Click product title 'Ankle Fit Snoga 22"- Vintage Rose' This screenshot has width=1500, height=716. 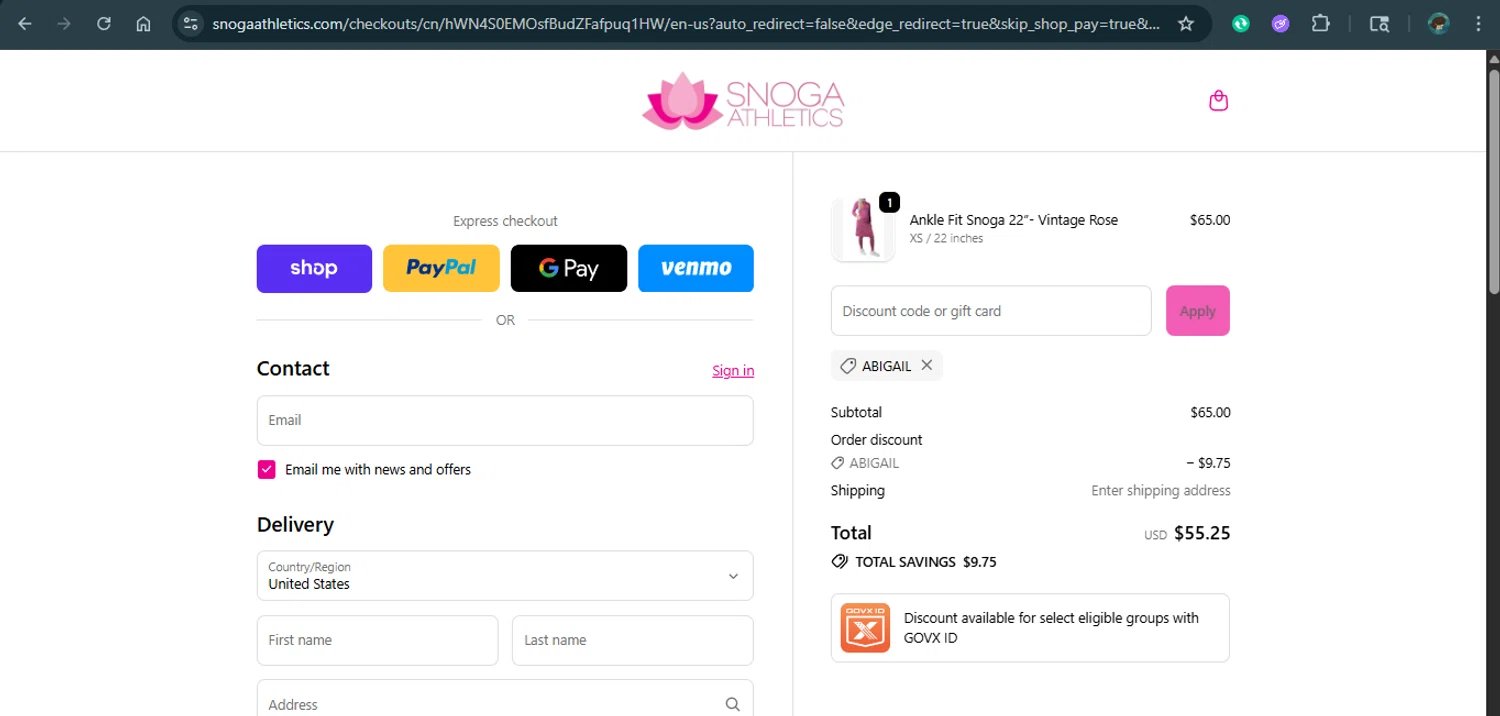[x=1013, y=220]
